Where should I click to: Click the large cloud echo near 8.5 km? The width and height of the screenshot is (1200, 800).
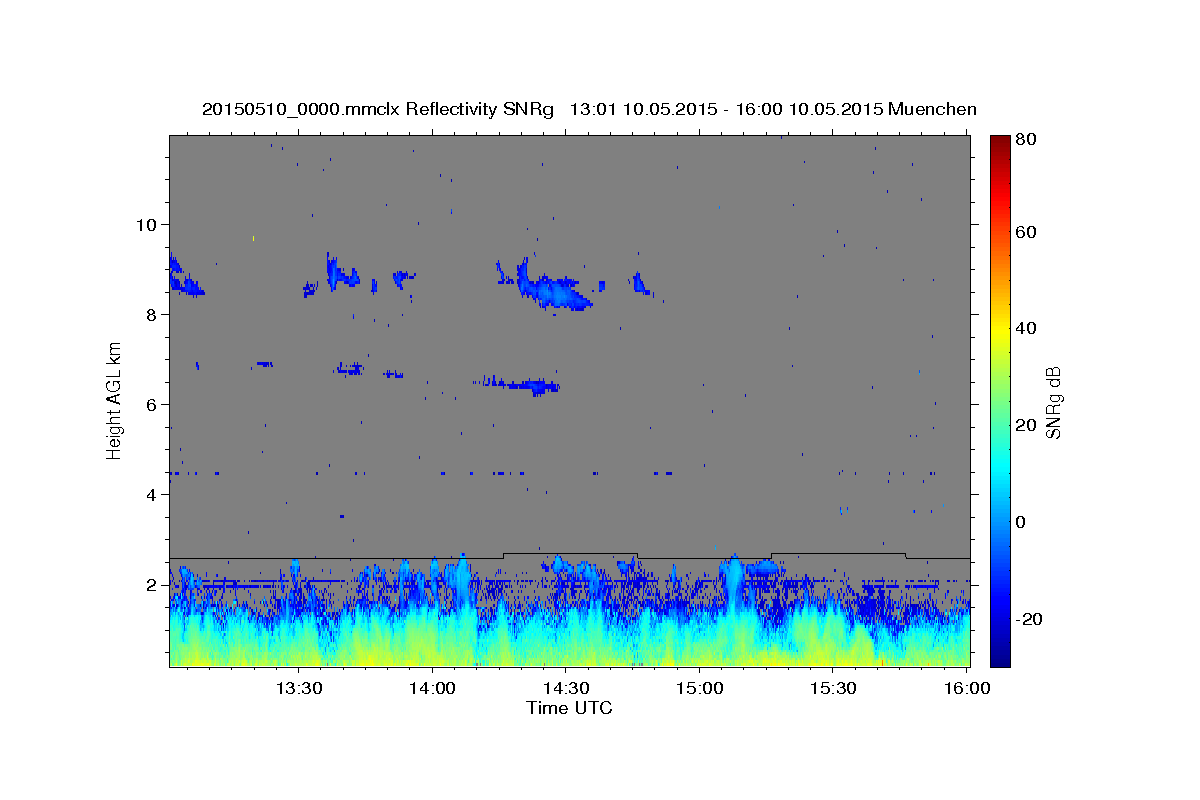[553, 288]
